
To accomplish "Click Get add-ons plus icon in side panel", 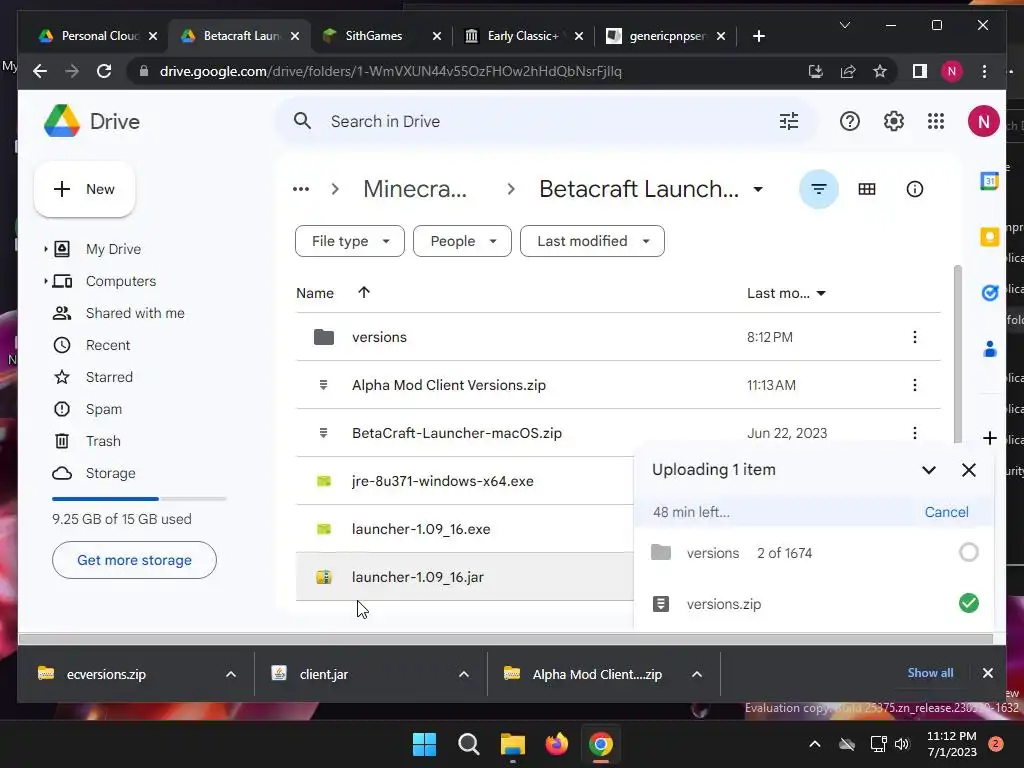I will tap(990, 438).
